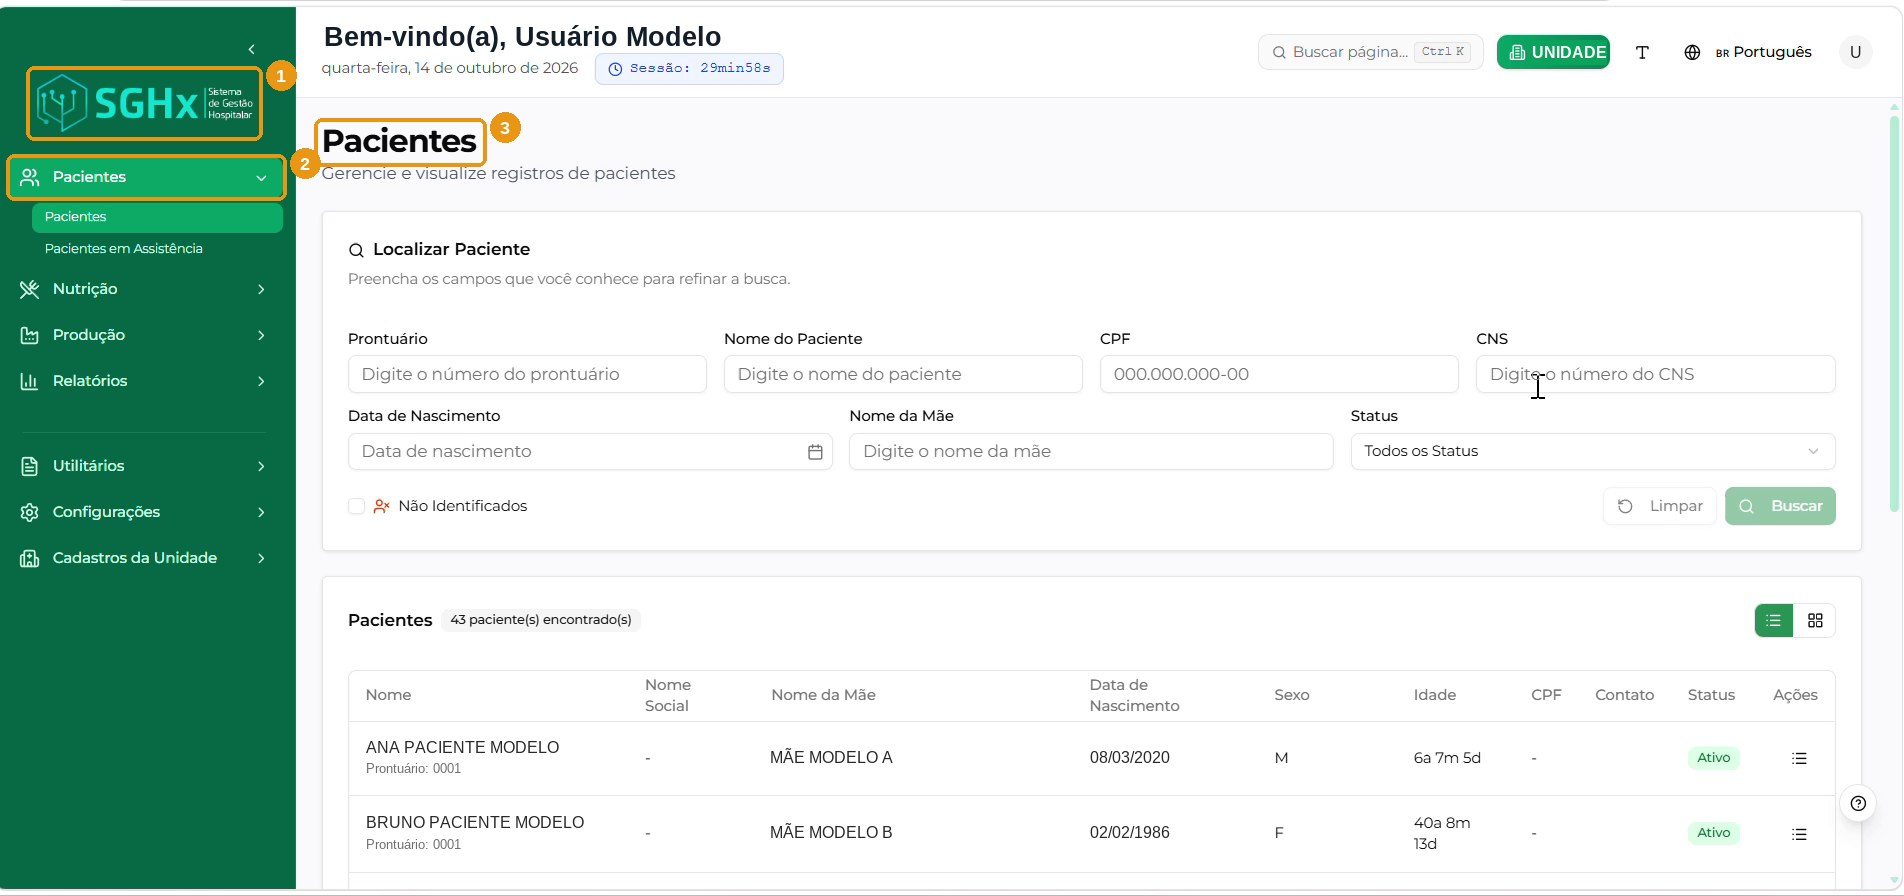
Task: Click the Buscar search button
Action: (x=1780, y=506)
